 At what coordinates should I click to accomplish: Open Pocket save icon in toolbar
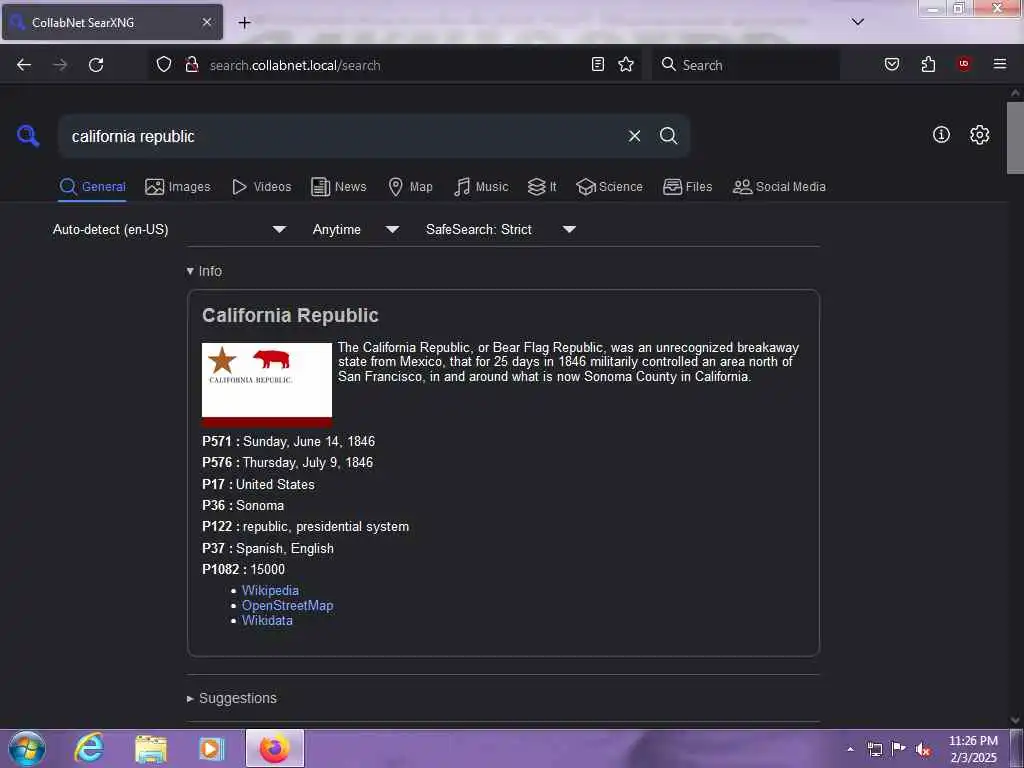[x=892, y=64]
